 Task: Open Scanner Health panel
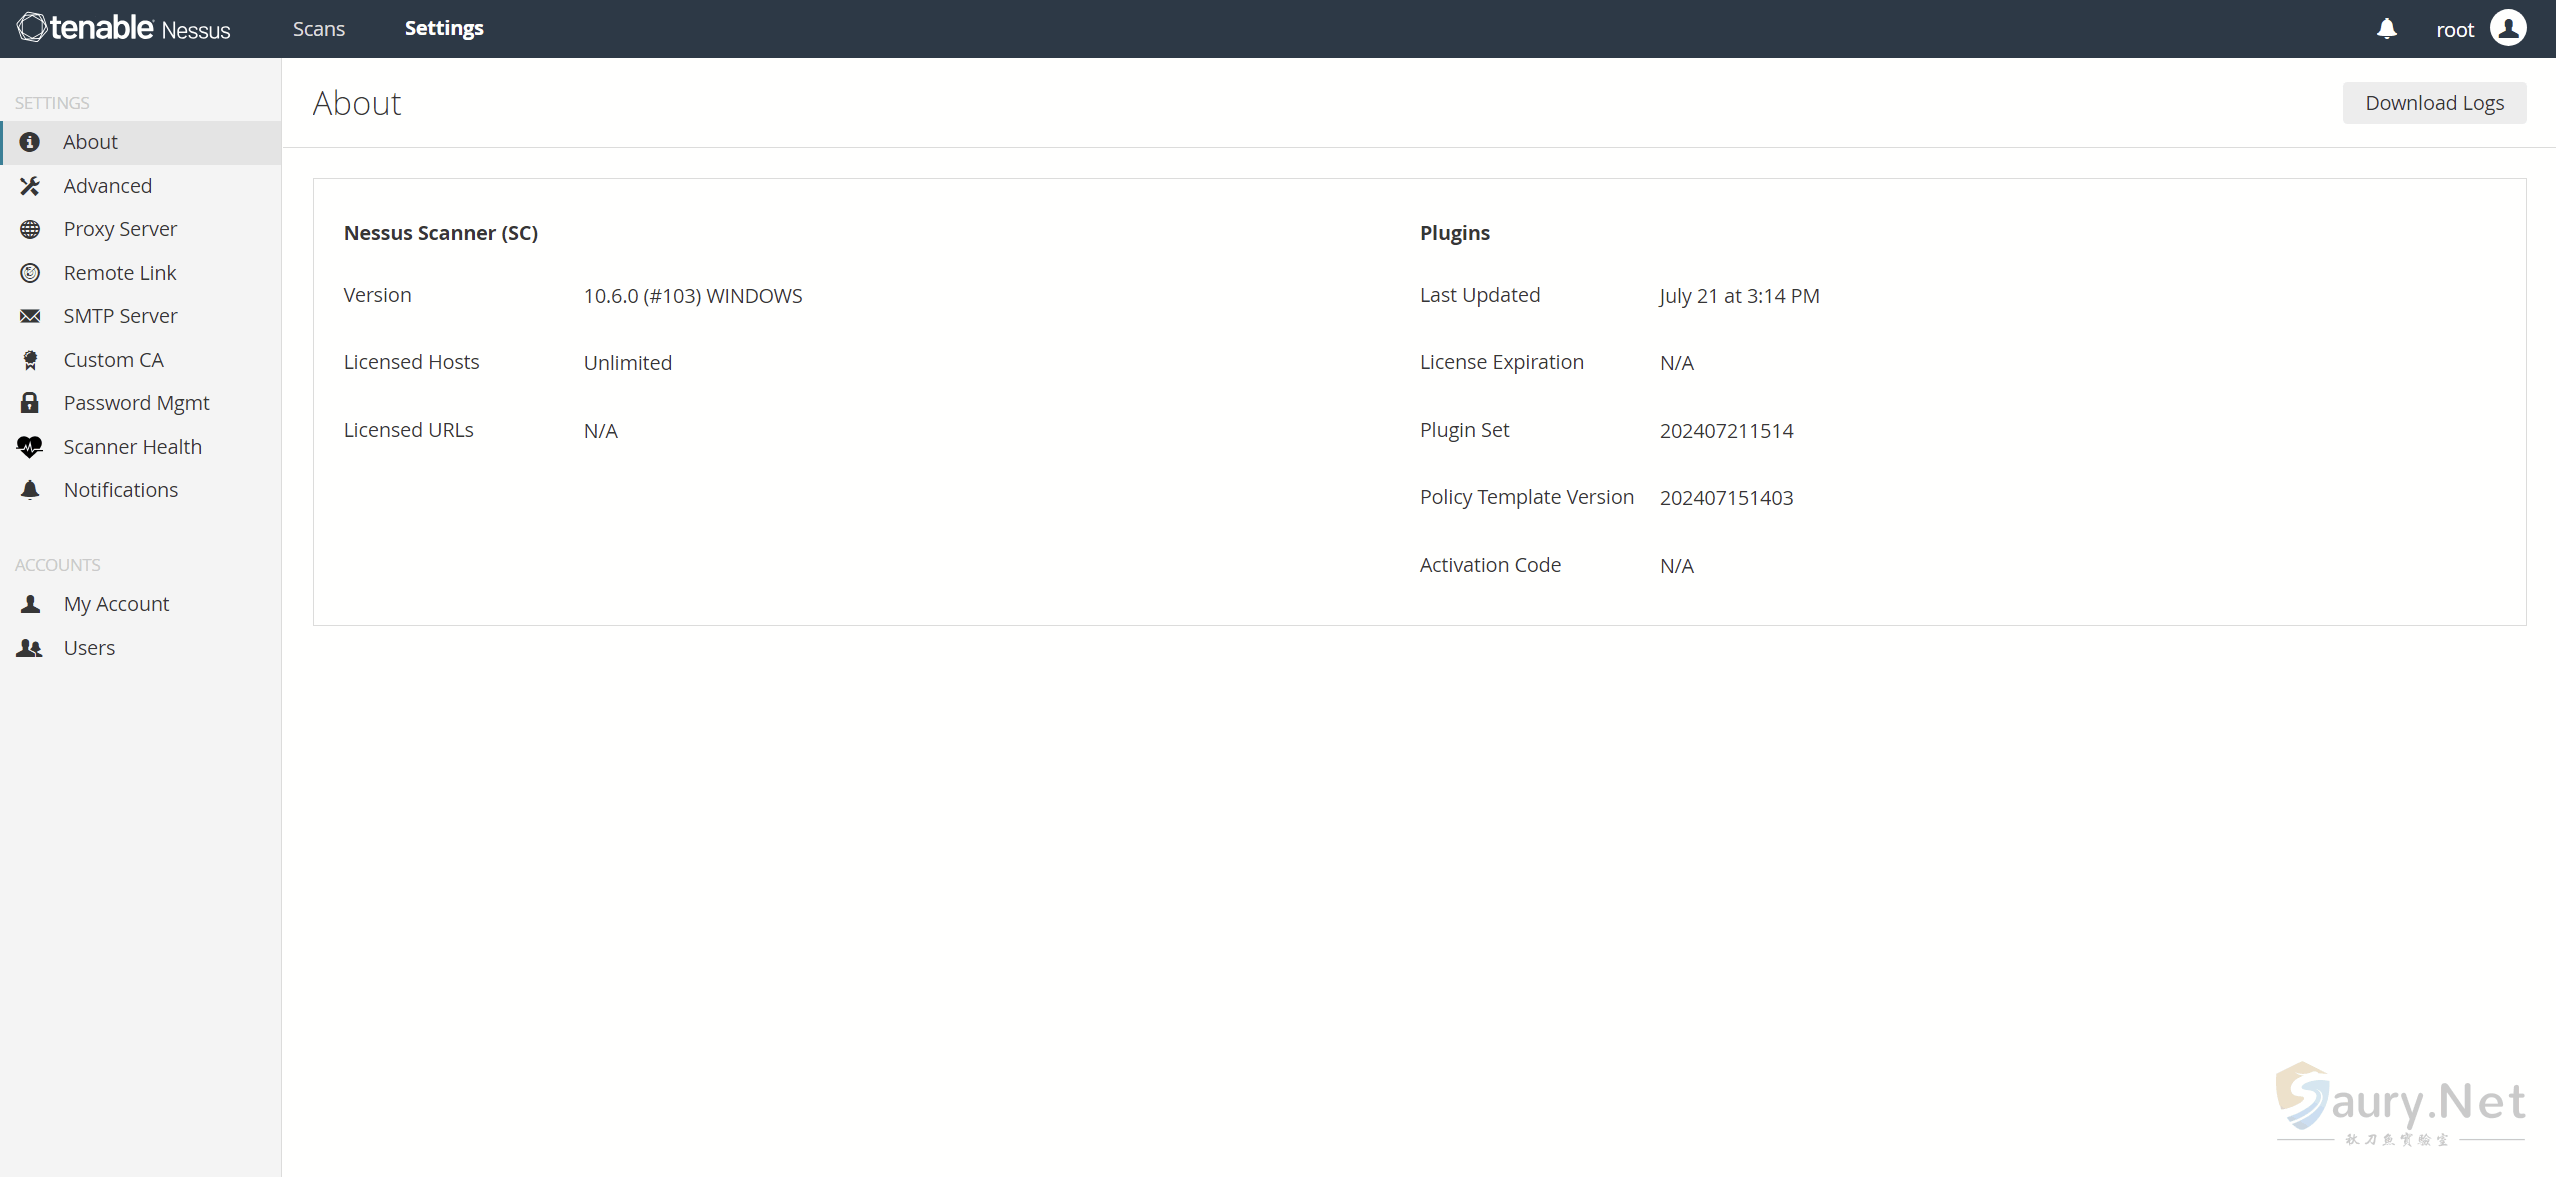point(132,445)
